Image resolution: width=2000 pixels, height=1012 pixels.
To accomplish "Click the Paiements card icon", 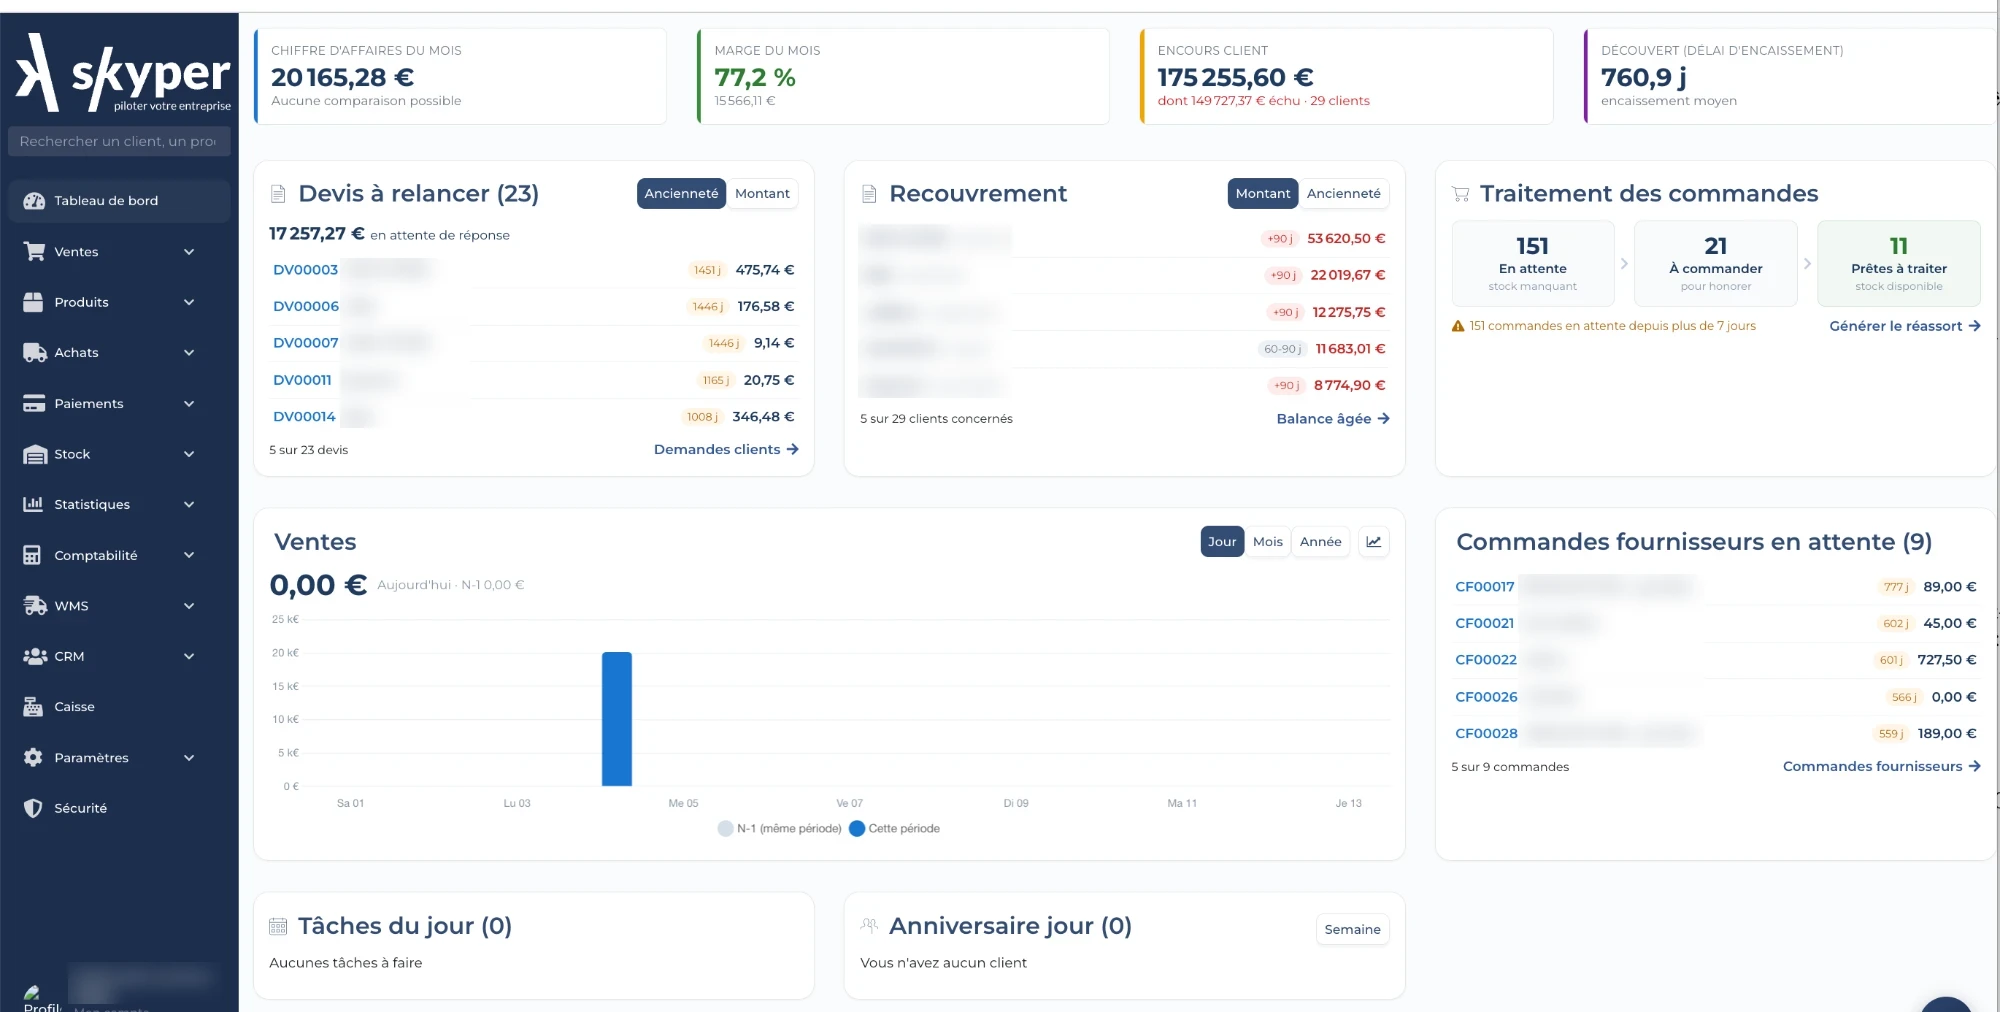I will click(x=34, y=404).
